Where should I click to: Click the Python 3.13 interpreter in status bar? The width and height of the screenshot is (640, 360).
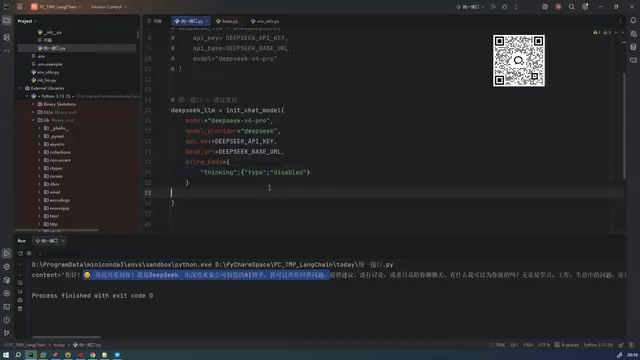click(x=598, y=345)
